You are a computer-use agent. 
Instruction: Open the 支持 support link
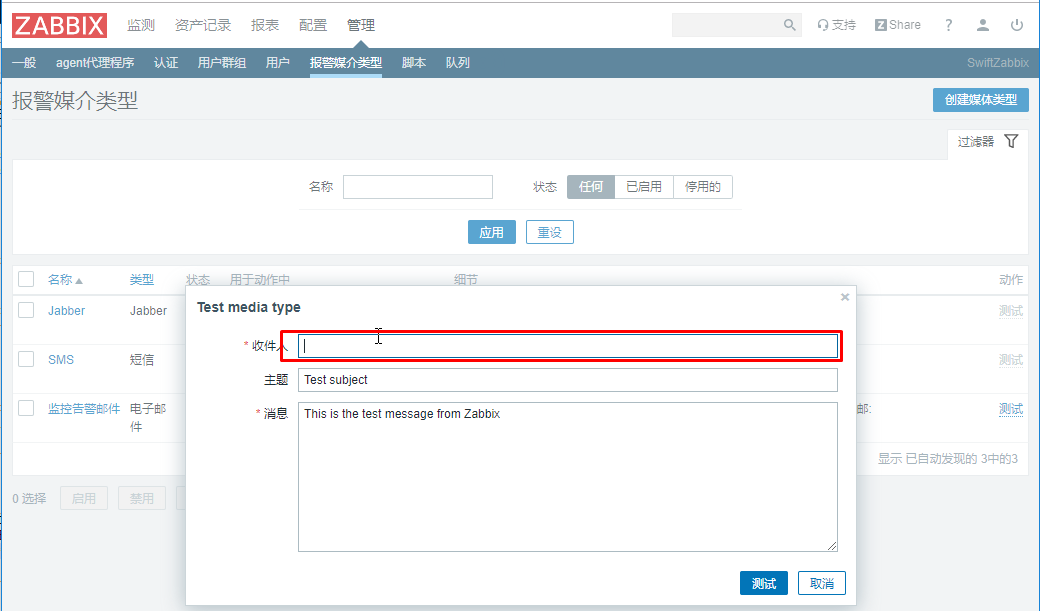point(836,25)
